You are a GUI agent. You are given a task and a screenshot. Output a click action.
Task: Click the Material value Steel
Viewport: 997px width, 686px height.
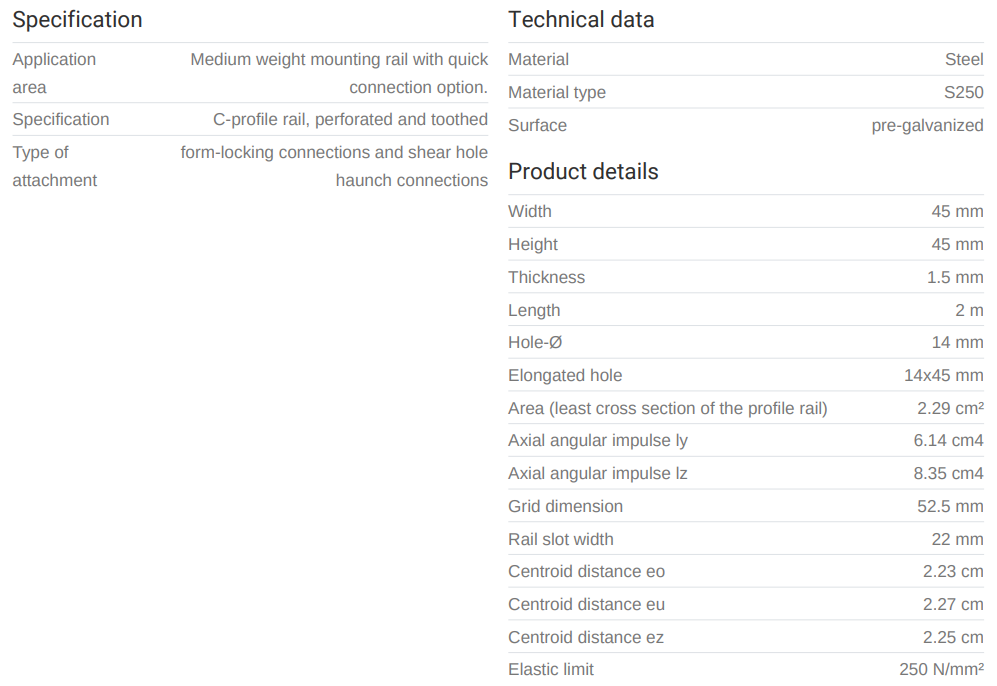click(x=964, y=60)
